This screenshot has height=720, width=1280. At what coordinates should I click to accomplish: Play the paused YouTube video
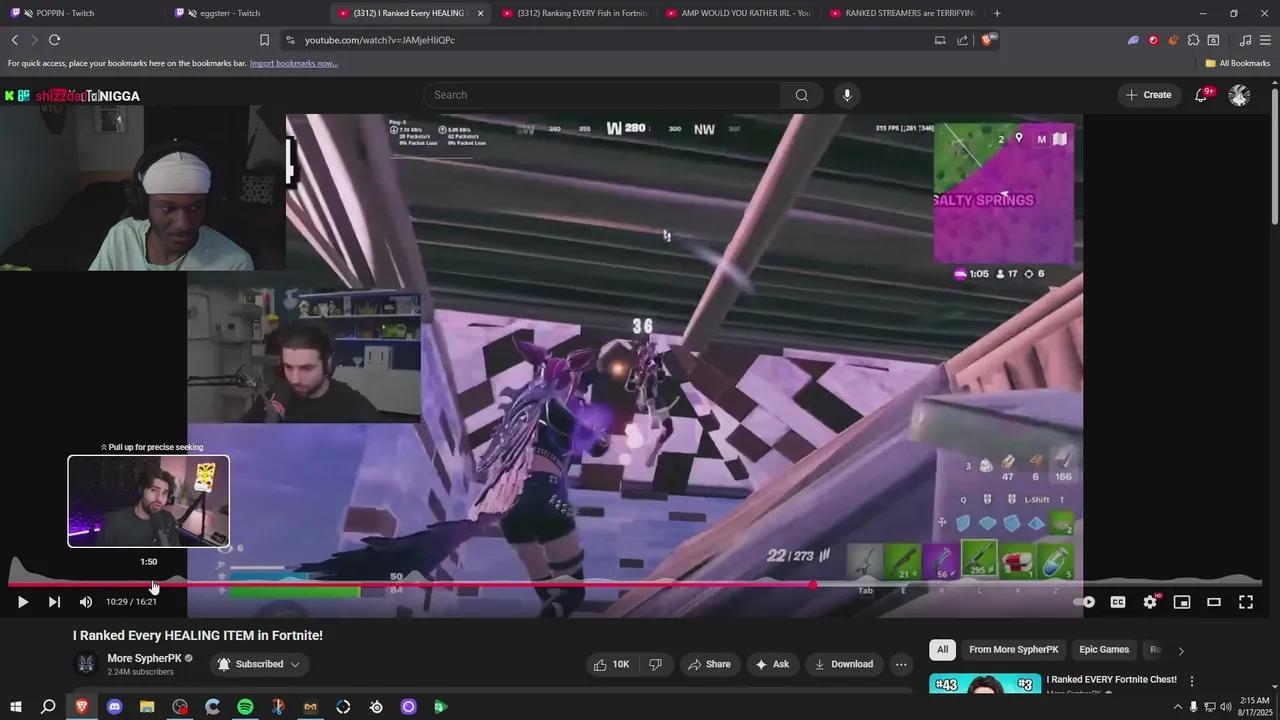23,602
